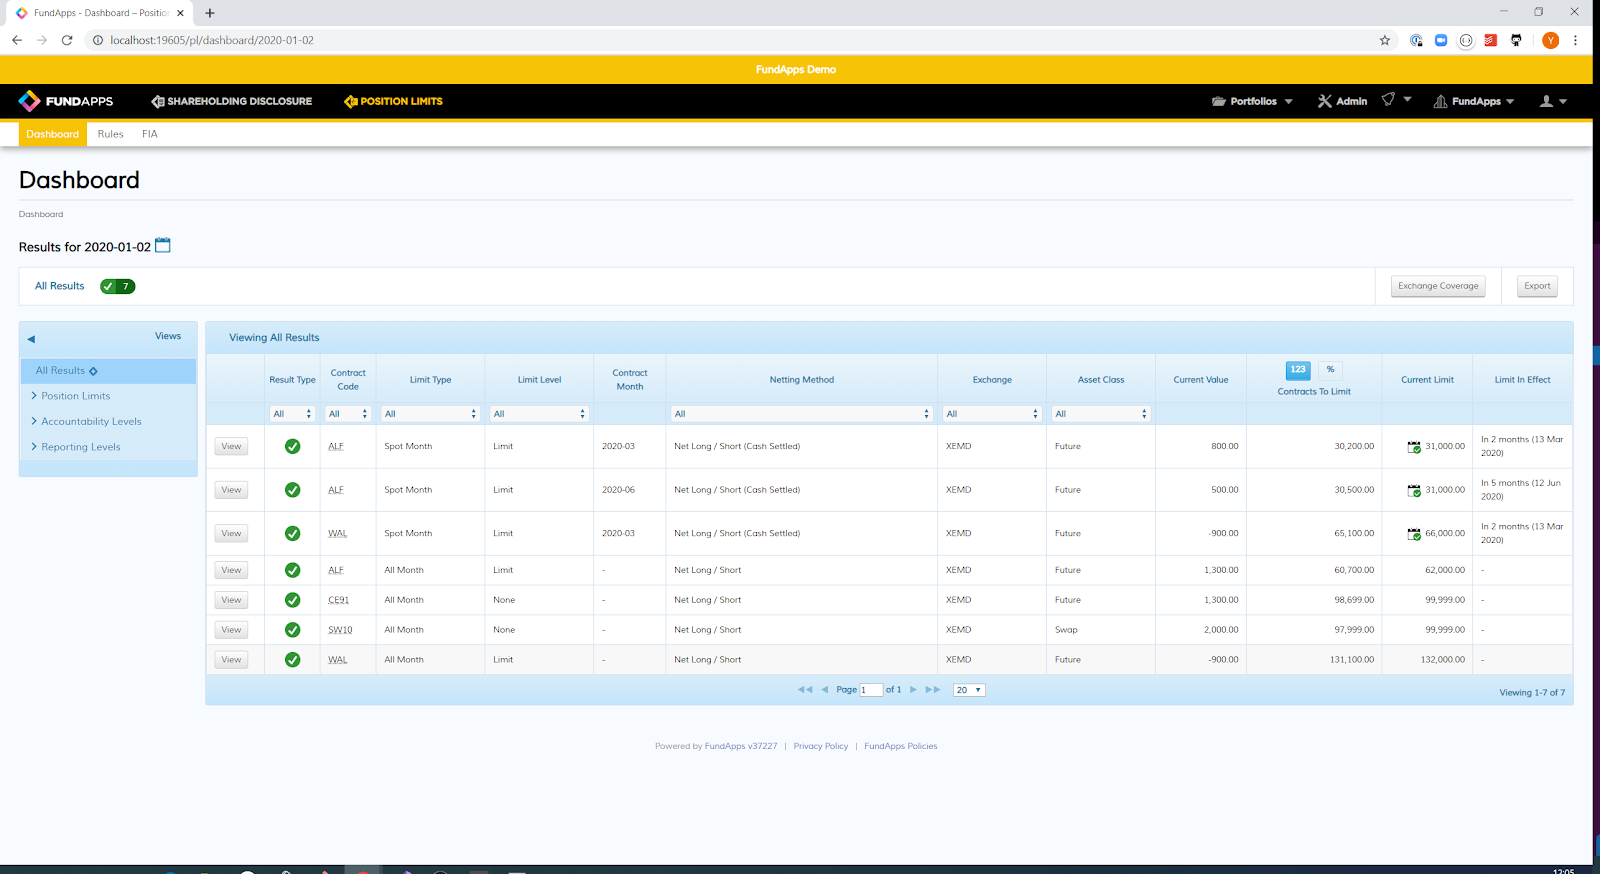
Task: Open Position Limits module in navbar
Action: (x=393, y=101)
